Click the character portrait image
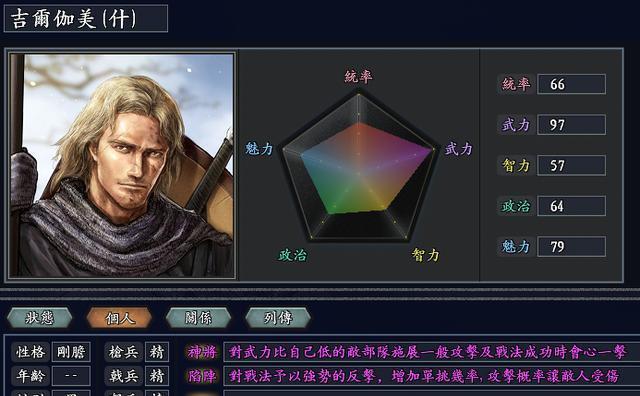The image size is (640, 396). pos(122,165)
